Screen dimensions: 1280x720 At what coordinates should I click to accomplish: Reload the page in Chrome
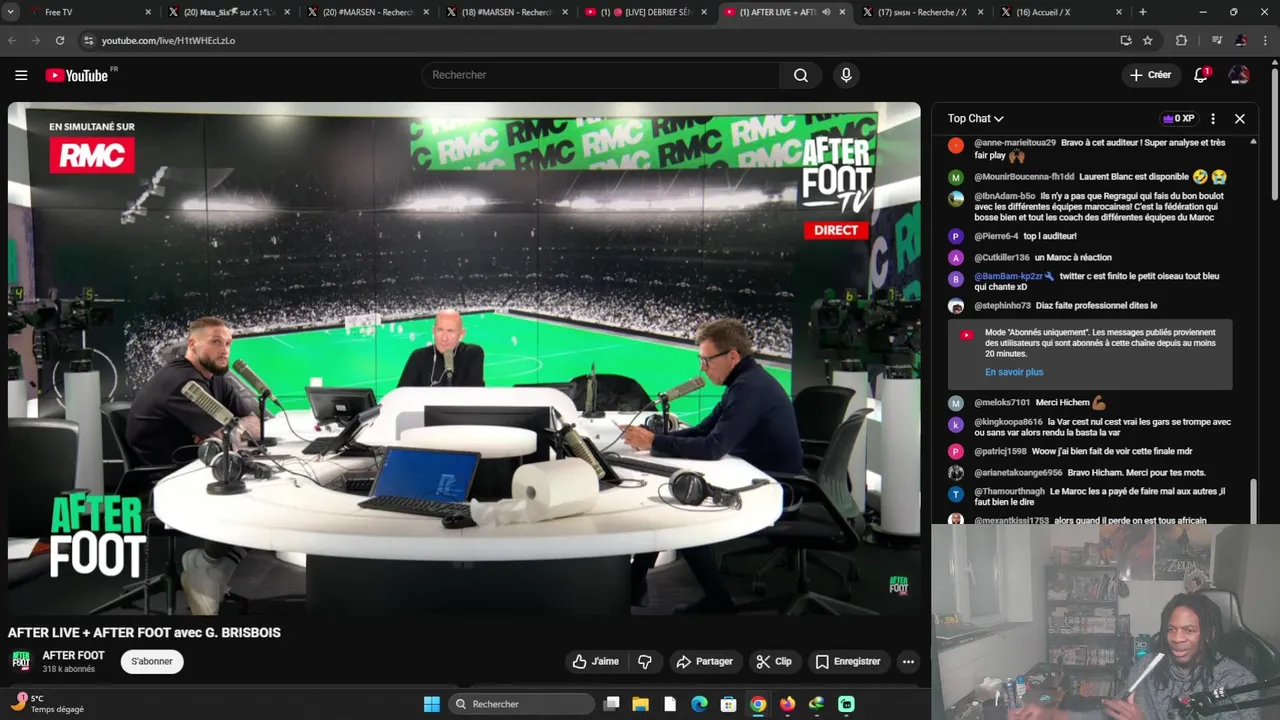click(60, 40)
